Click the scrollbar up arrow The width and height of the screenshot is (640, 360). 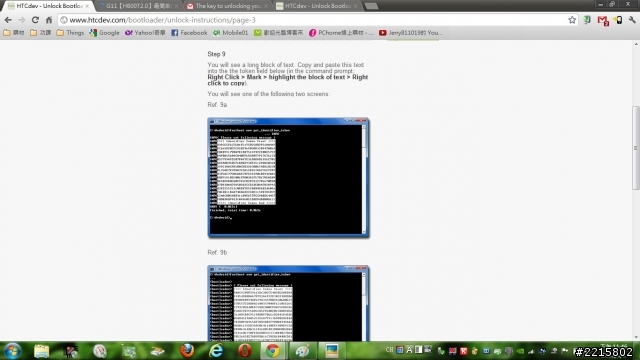636,44
